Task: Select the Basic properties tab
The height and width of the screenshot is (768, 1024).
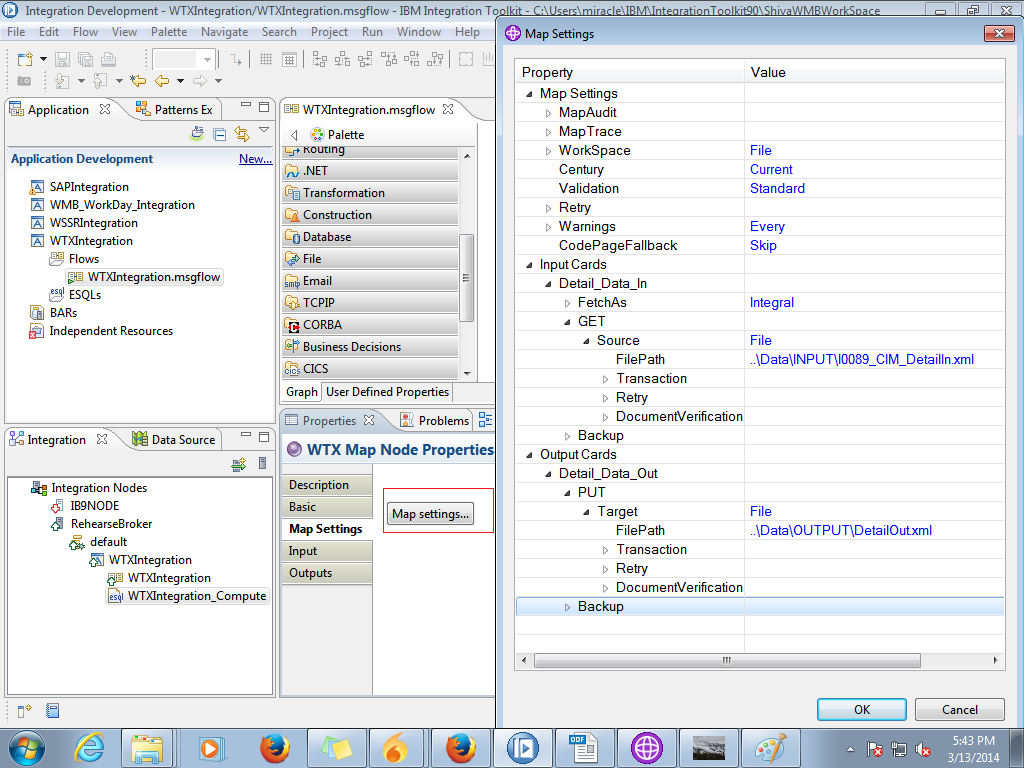Action: coord(327,507)
